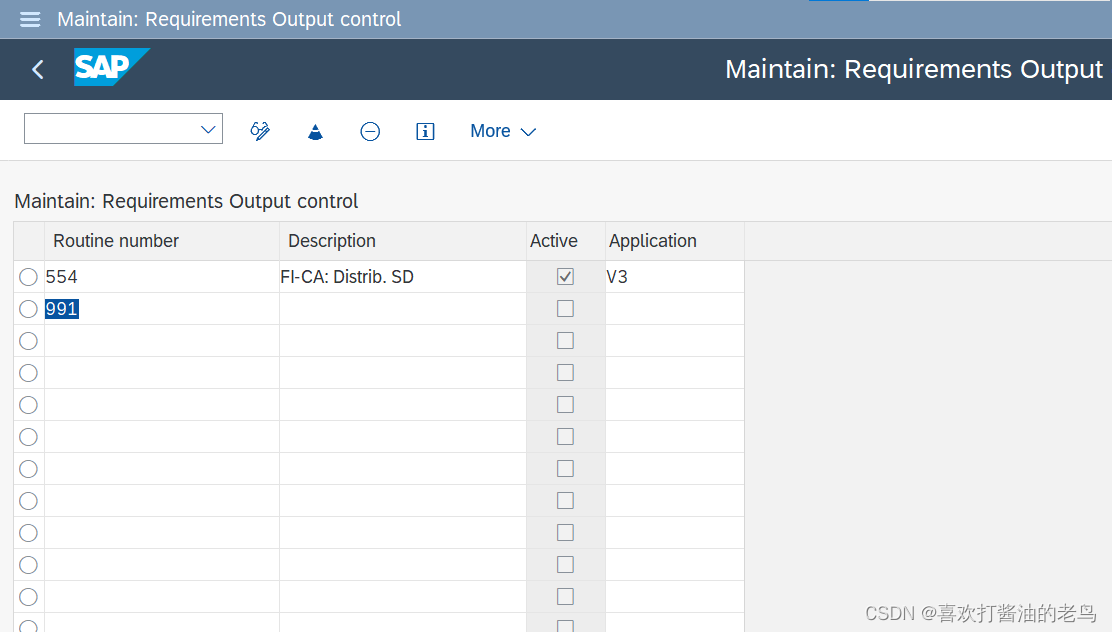Image resolution: width=1112 pixels, height=632 pixels.
Task: Select radio button for routine 554
Action: (x=28, y=277)
